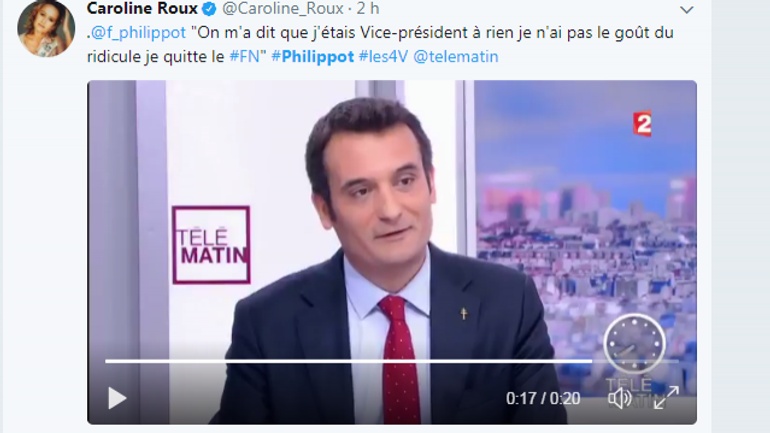Click the Caroline Roux display name

pos(142,8)
